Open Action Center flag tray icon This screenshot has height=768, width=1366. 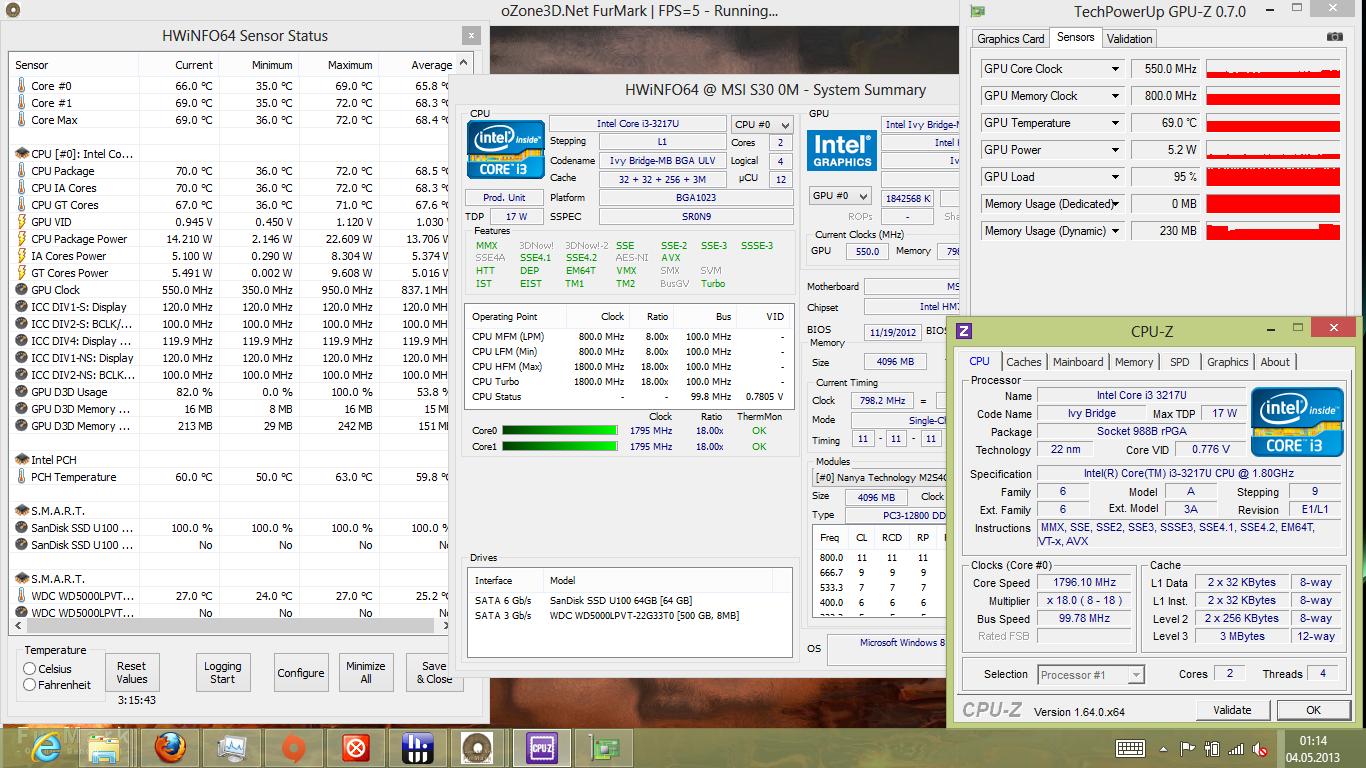click(x=1187, y=748)
